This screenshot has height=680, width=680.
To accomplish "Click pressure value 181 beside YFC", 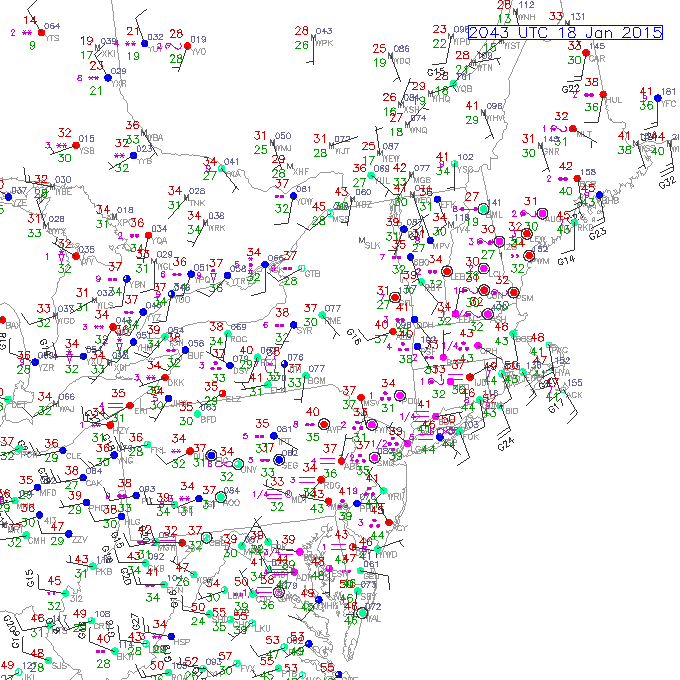I will (x=668, y=92).
